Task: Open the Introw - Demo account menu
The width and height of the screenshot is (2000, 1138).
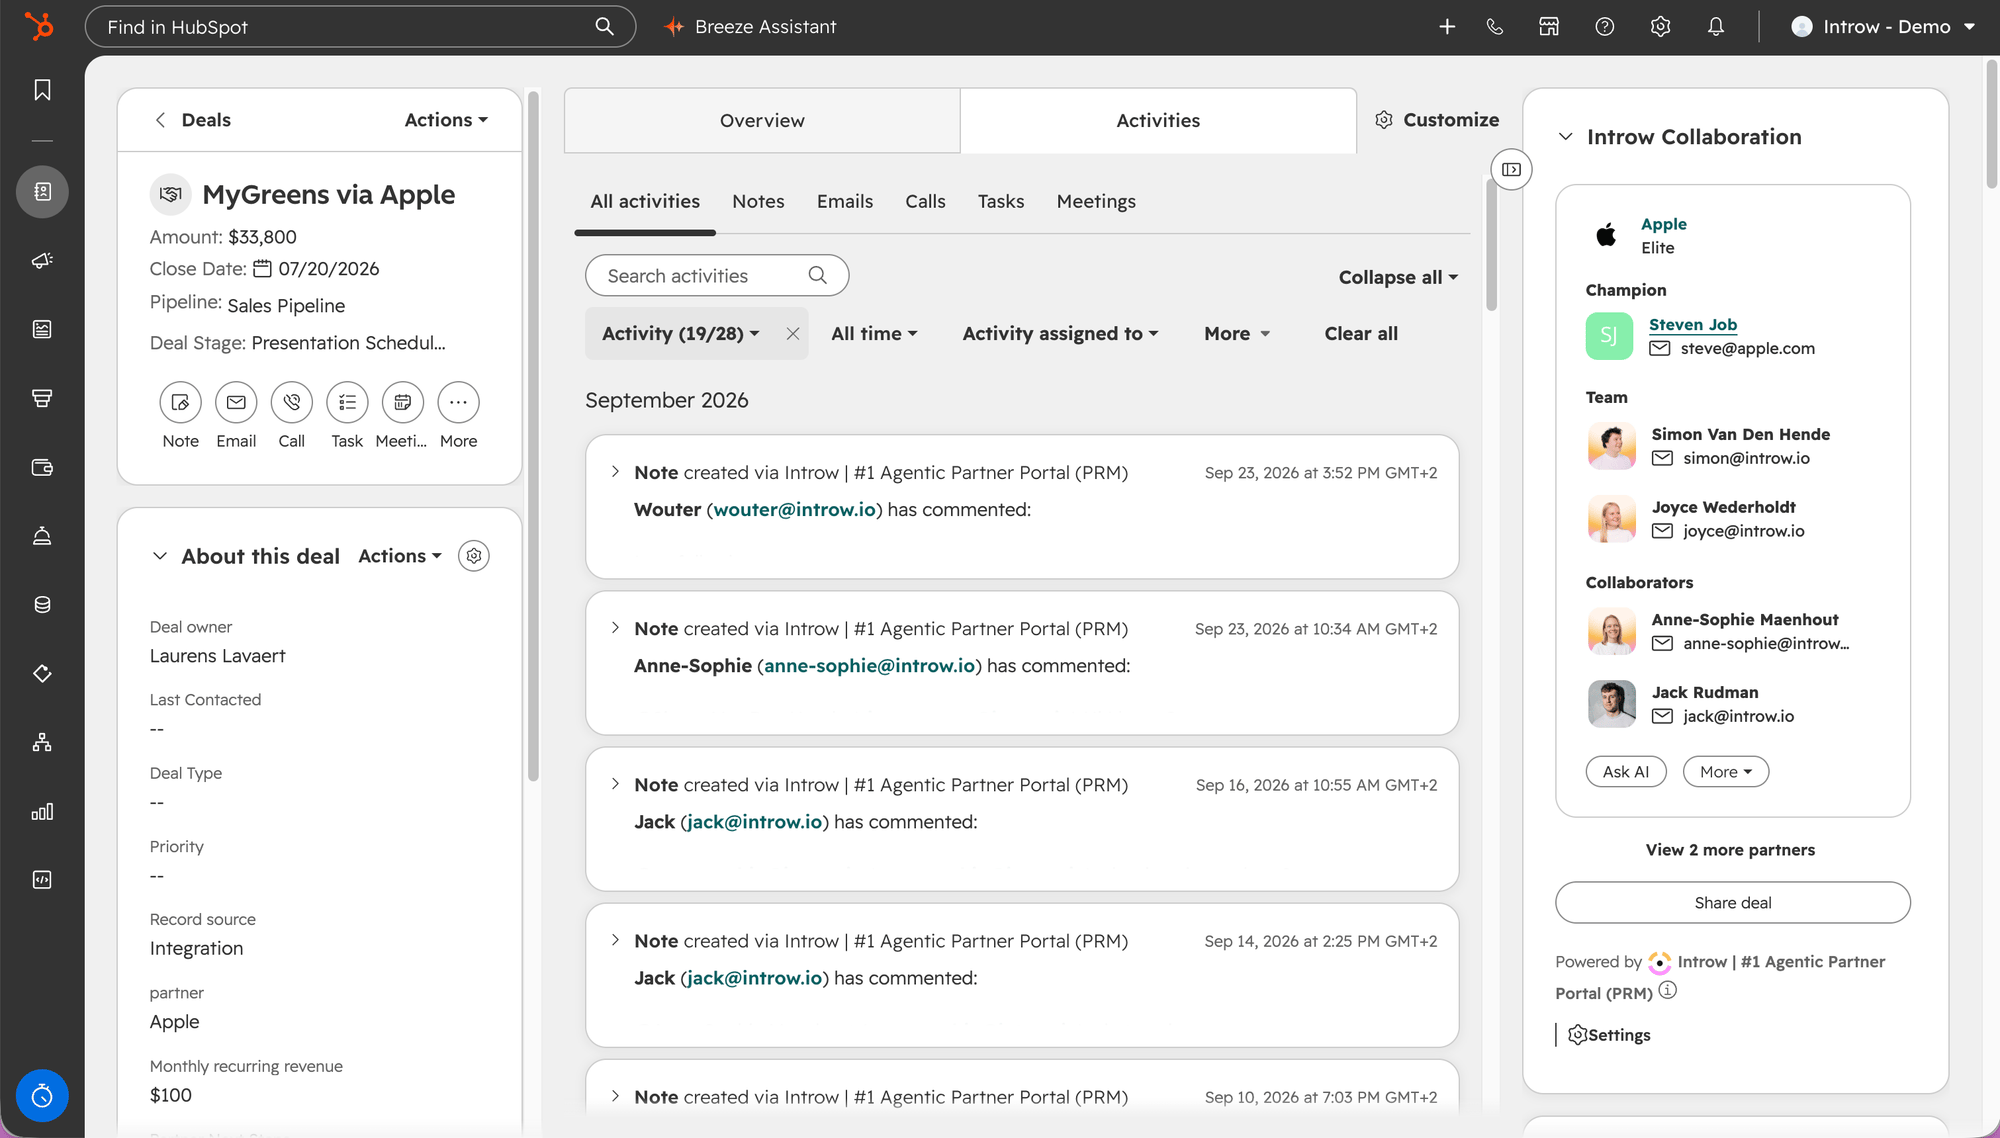Action: pyautogui.click(x=1884, y=27)
